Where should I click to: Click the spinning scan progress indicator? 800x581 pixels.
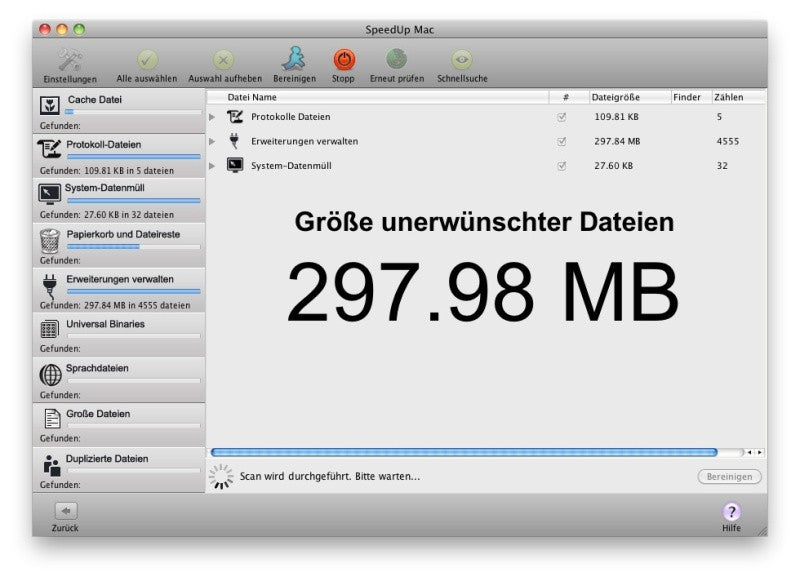(x=221, y=476)
